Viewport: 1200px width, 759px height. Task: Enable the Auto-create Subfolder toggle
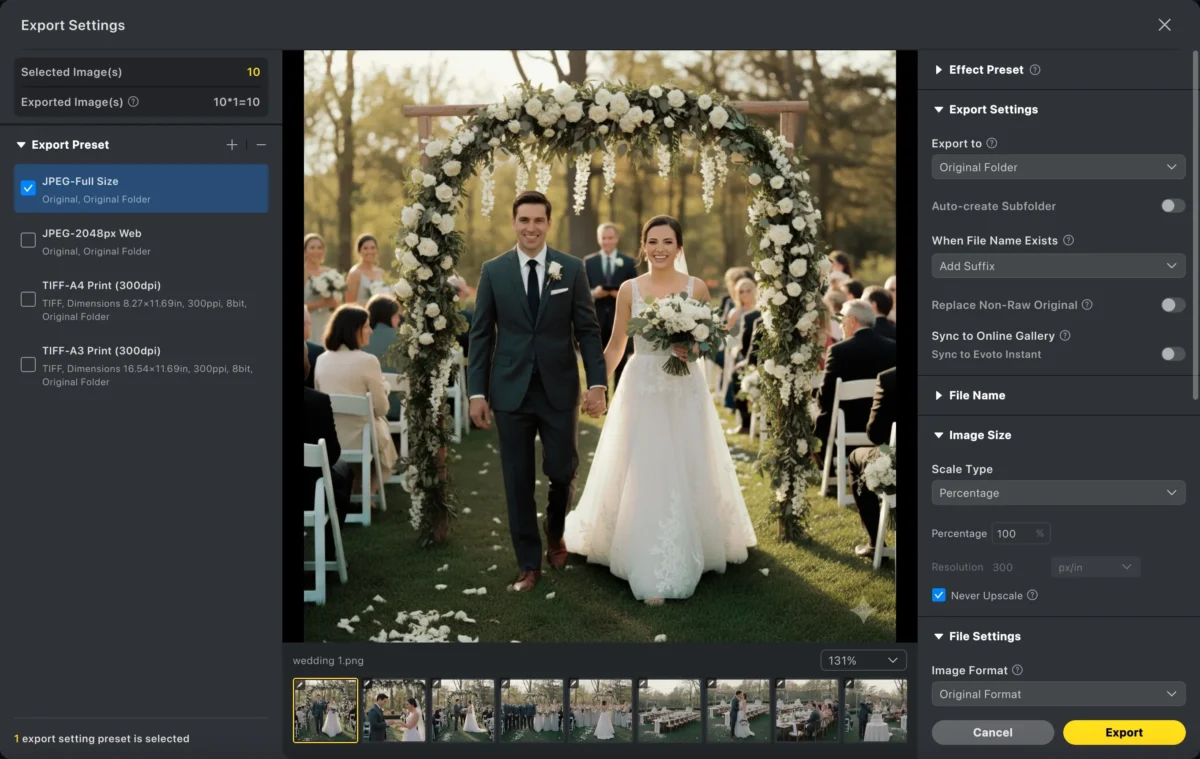pyautogui.click(x=1172, y=206)
